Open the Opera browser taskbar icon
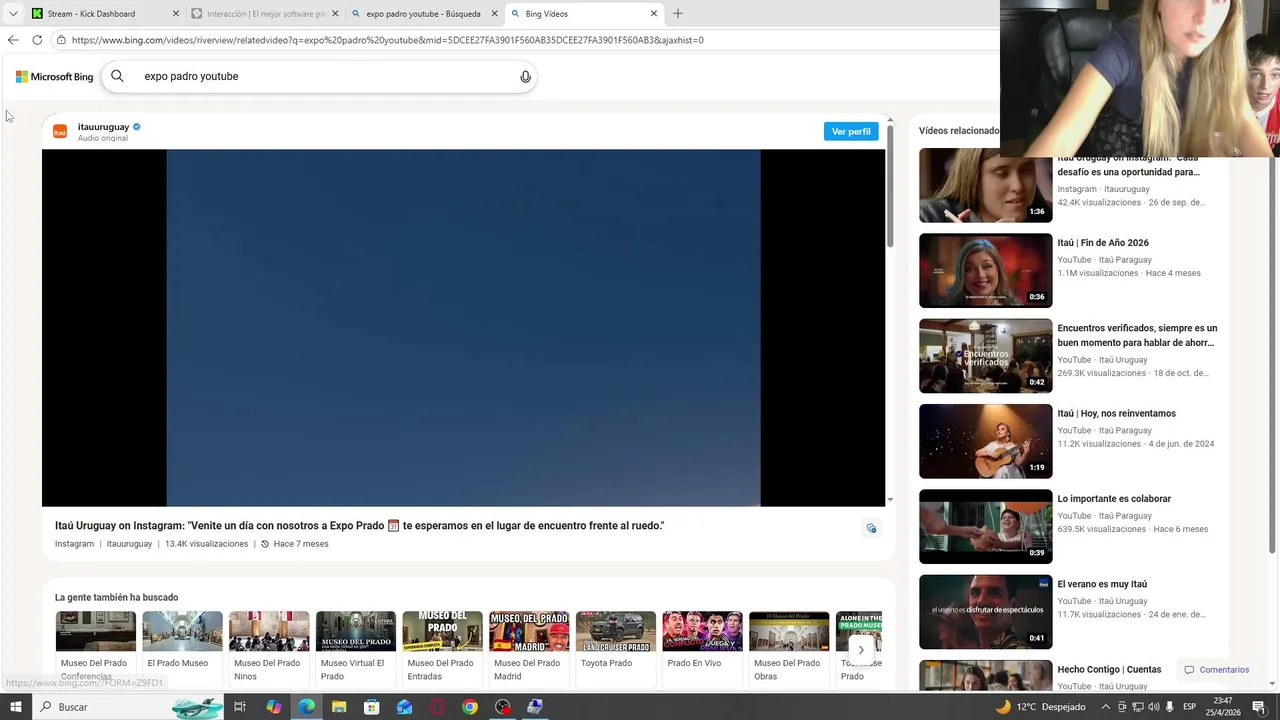Image resolution: width=1280 pixels, height=720 pixels. 437,707
